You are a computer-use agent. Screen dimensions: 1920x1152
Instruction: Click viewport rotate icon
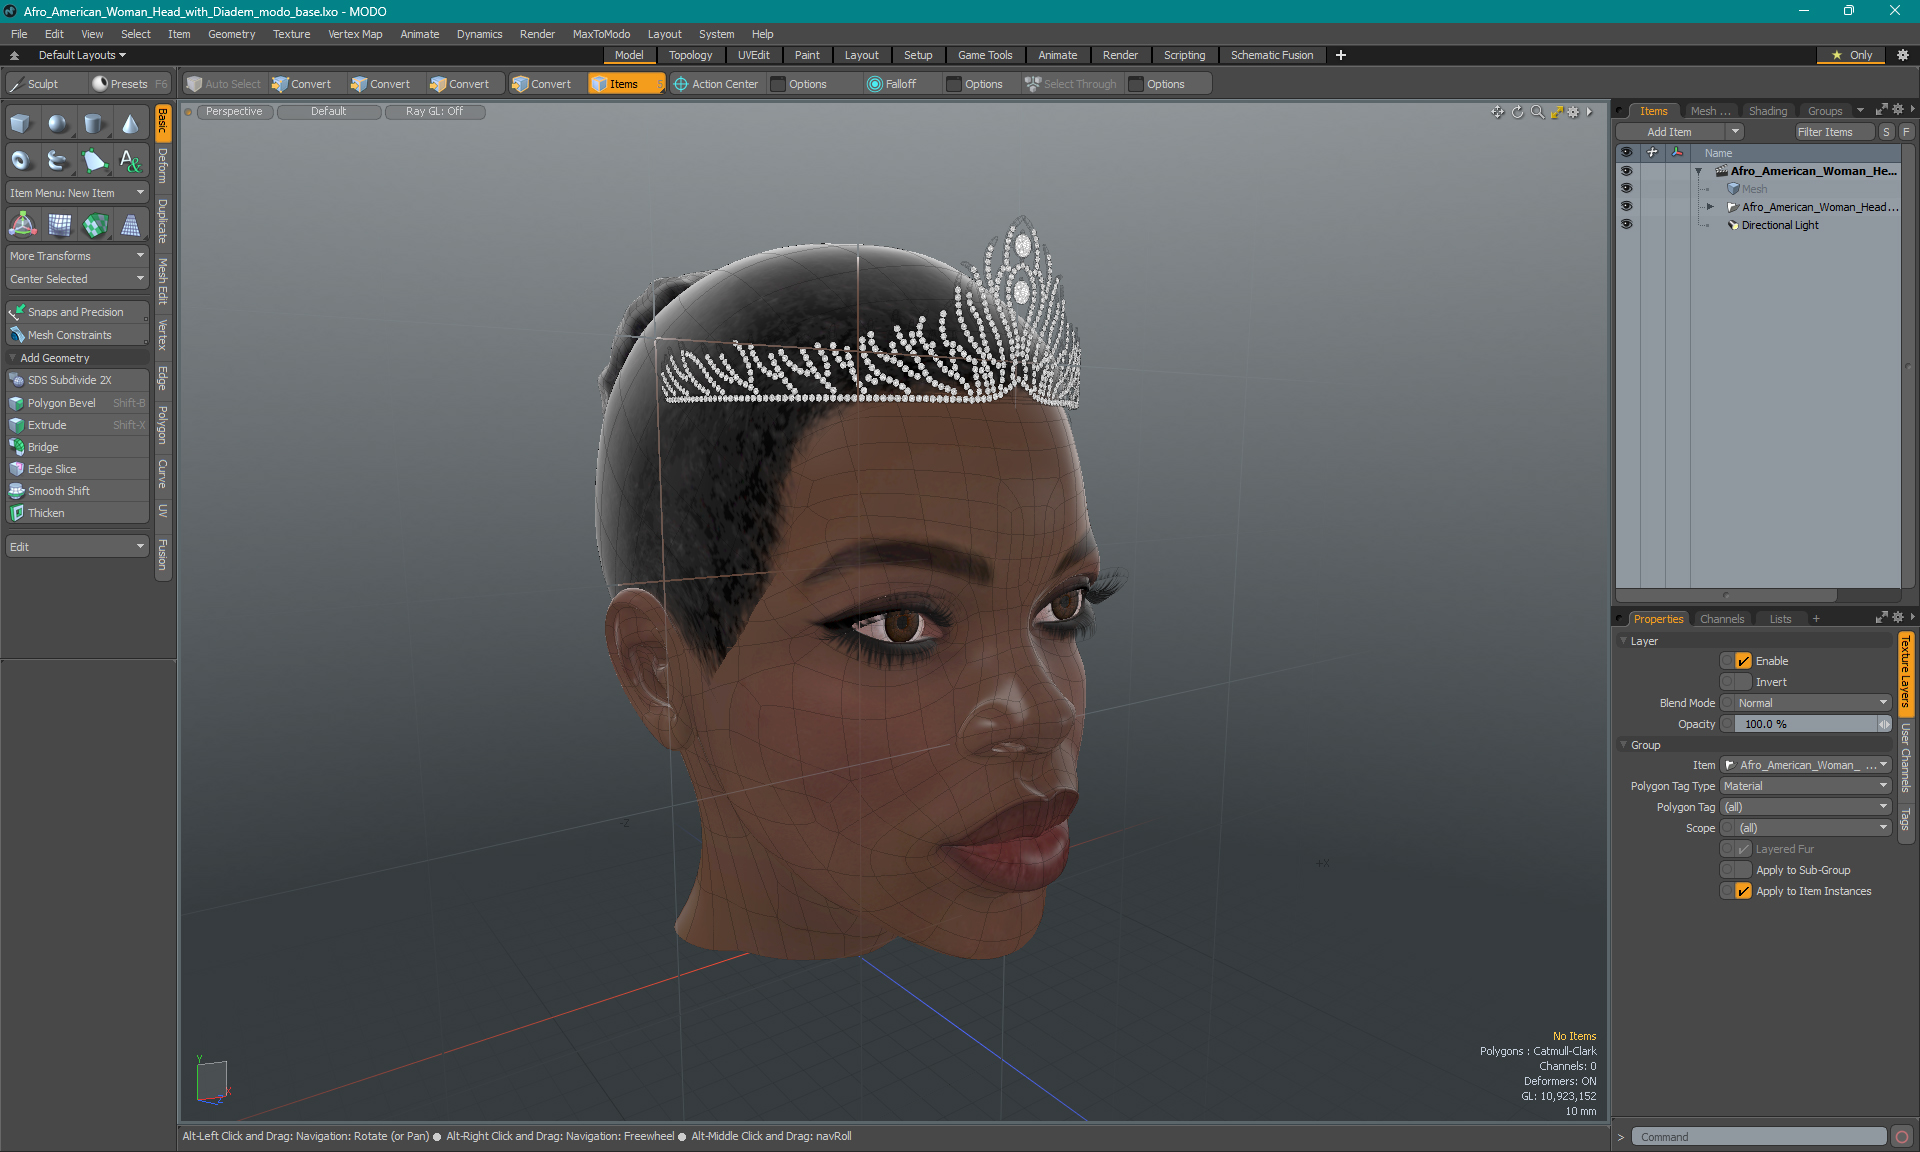[1517, 112]
